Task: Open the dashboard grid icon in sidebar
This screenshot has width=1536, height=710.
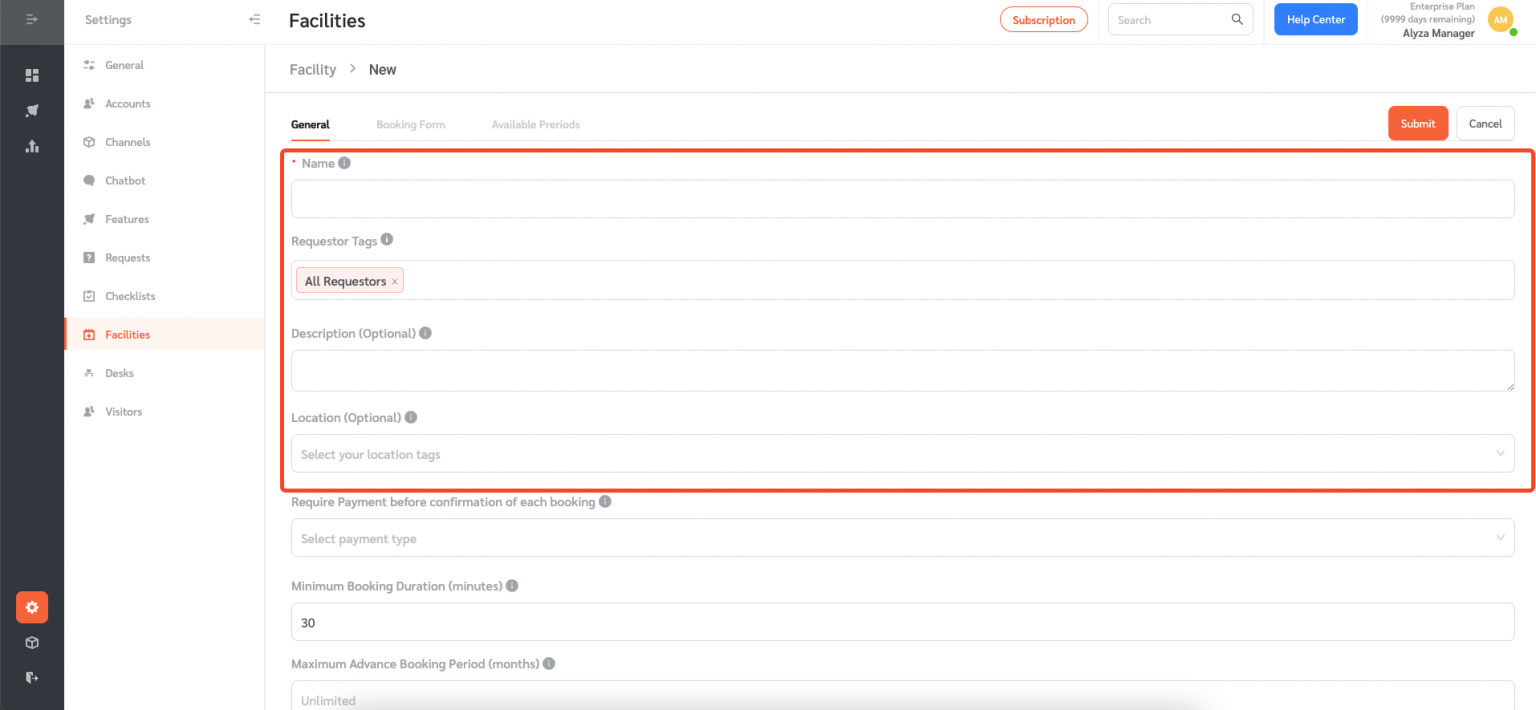Action: click(31, 75)
